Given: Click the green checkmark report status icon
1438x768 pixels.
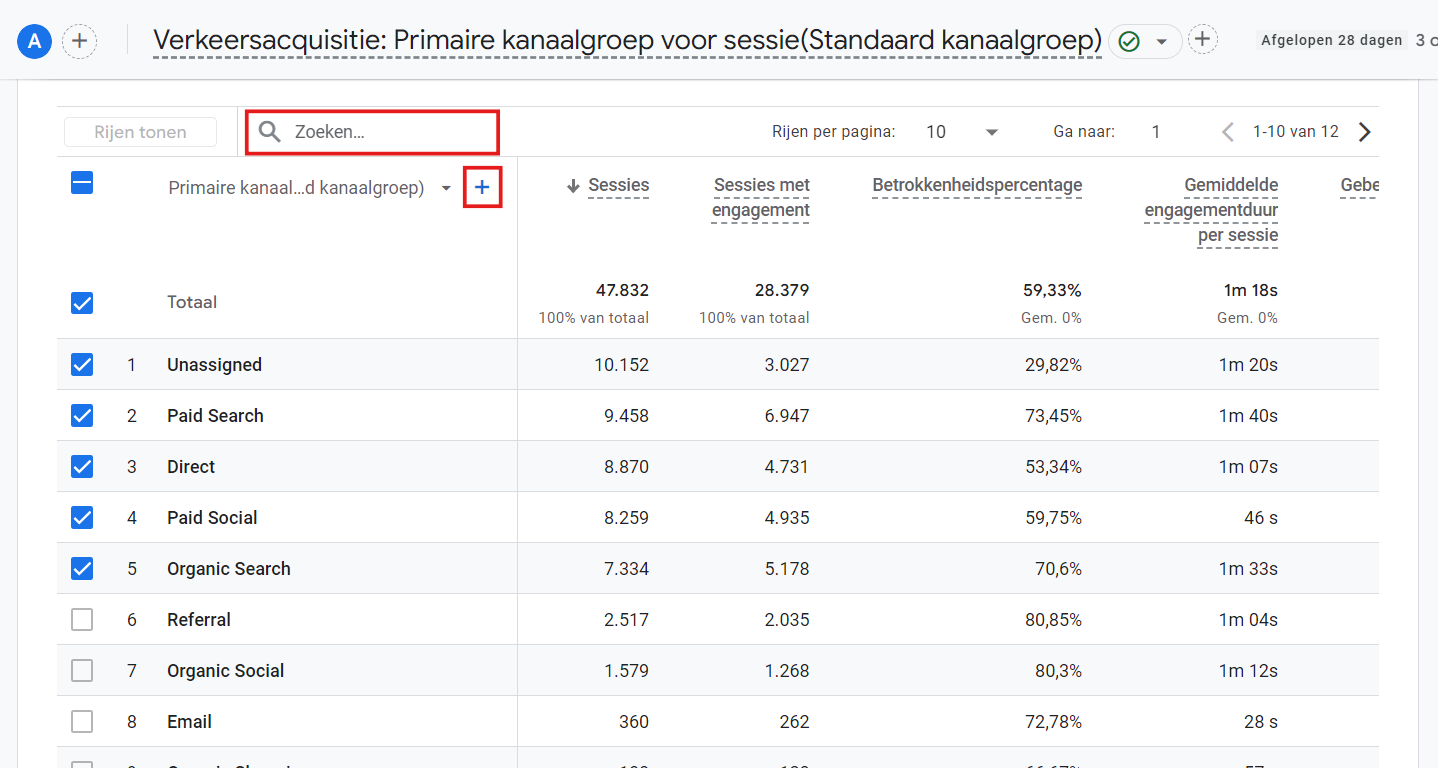Looking at the screenshot, I should (x=1129, y=41).
